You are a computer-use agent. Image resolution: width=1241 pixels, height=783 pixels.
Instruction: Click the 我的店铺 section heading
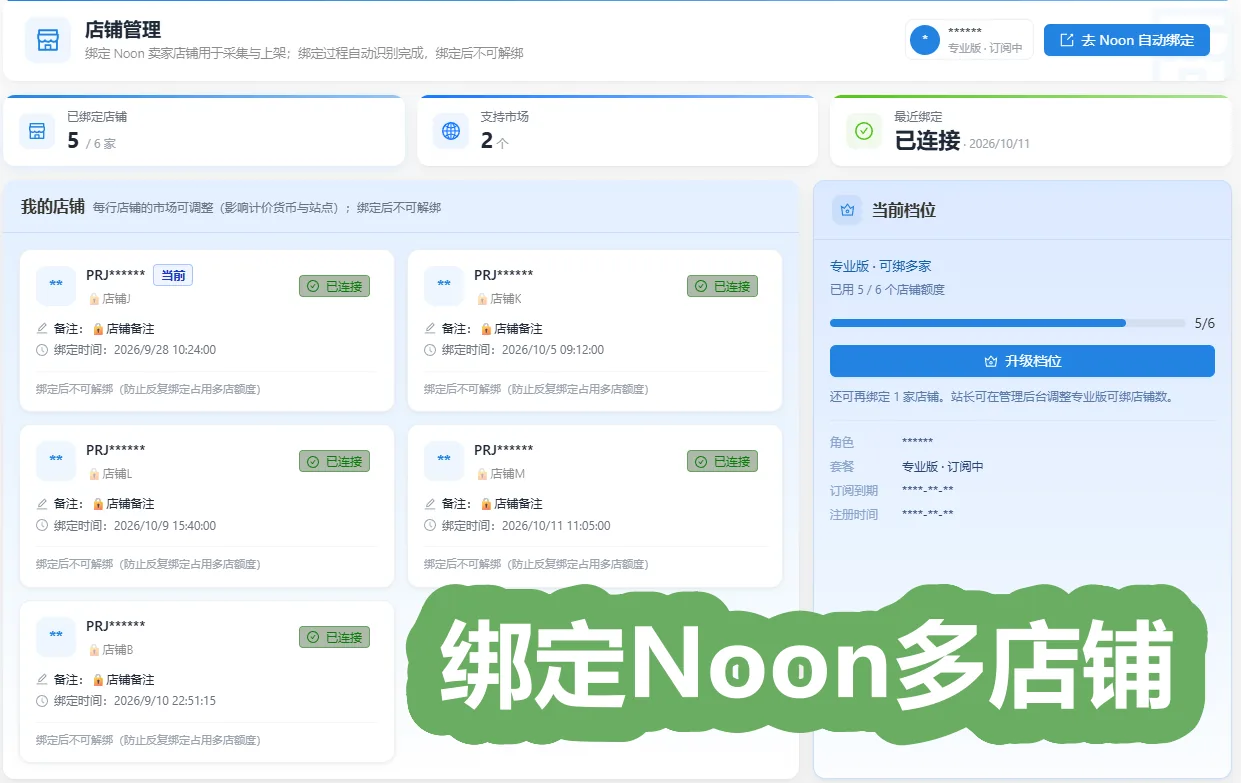(53, 207)
